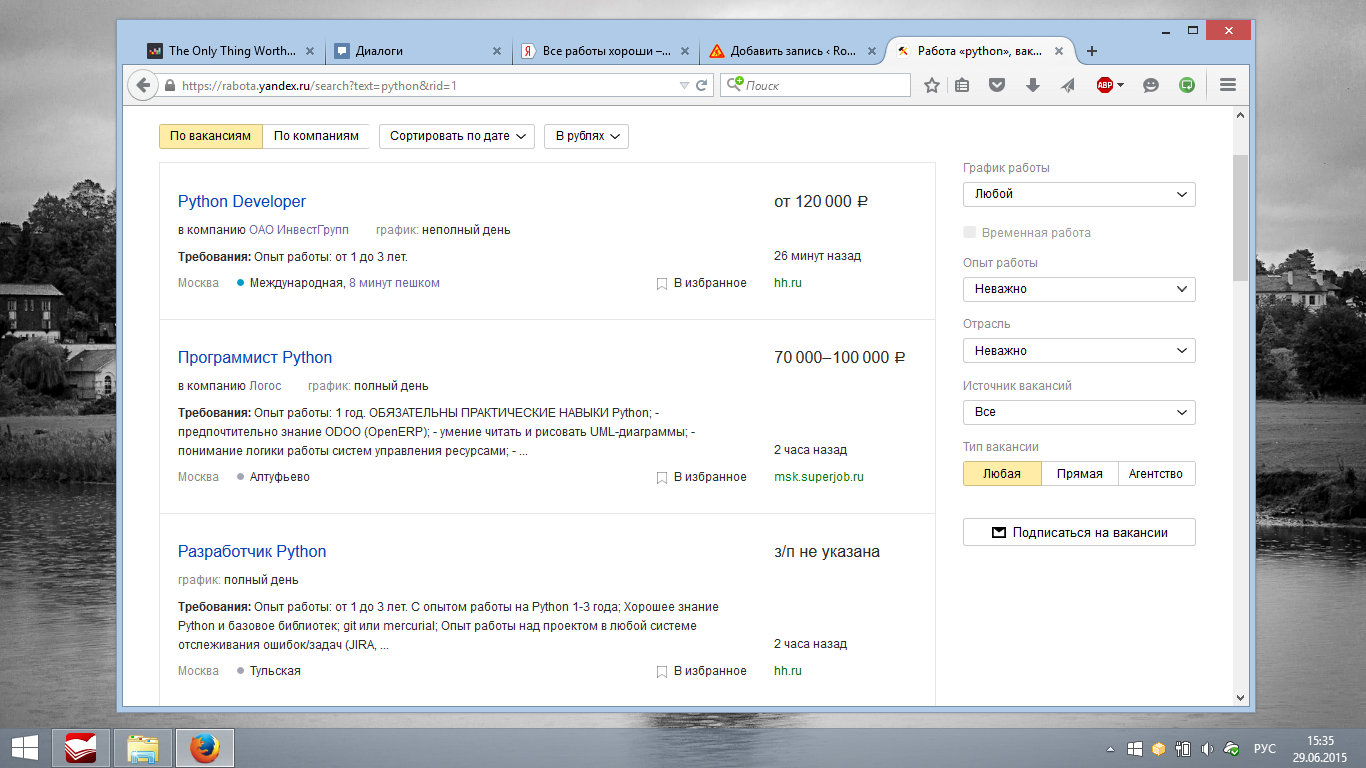The image size is (1366, 768).
Task: Open the В рублях currency dropdown
Action: [x=586, y=136]
